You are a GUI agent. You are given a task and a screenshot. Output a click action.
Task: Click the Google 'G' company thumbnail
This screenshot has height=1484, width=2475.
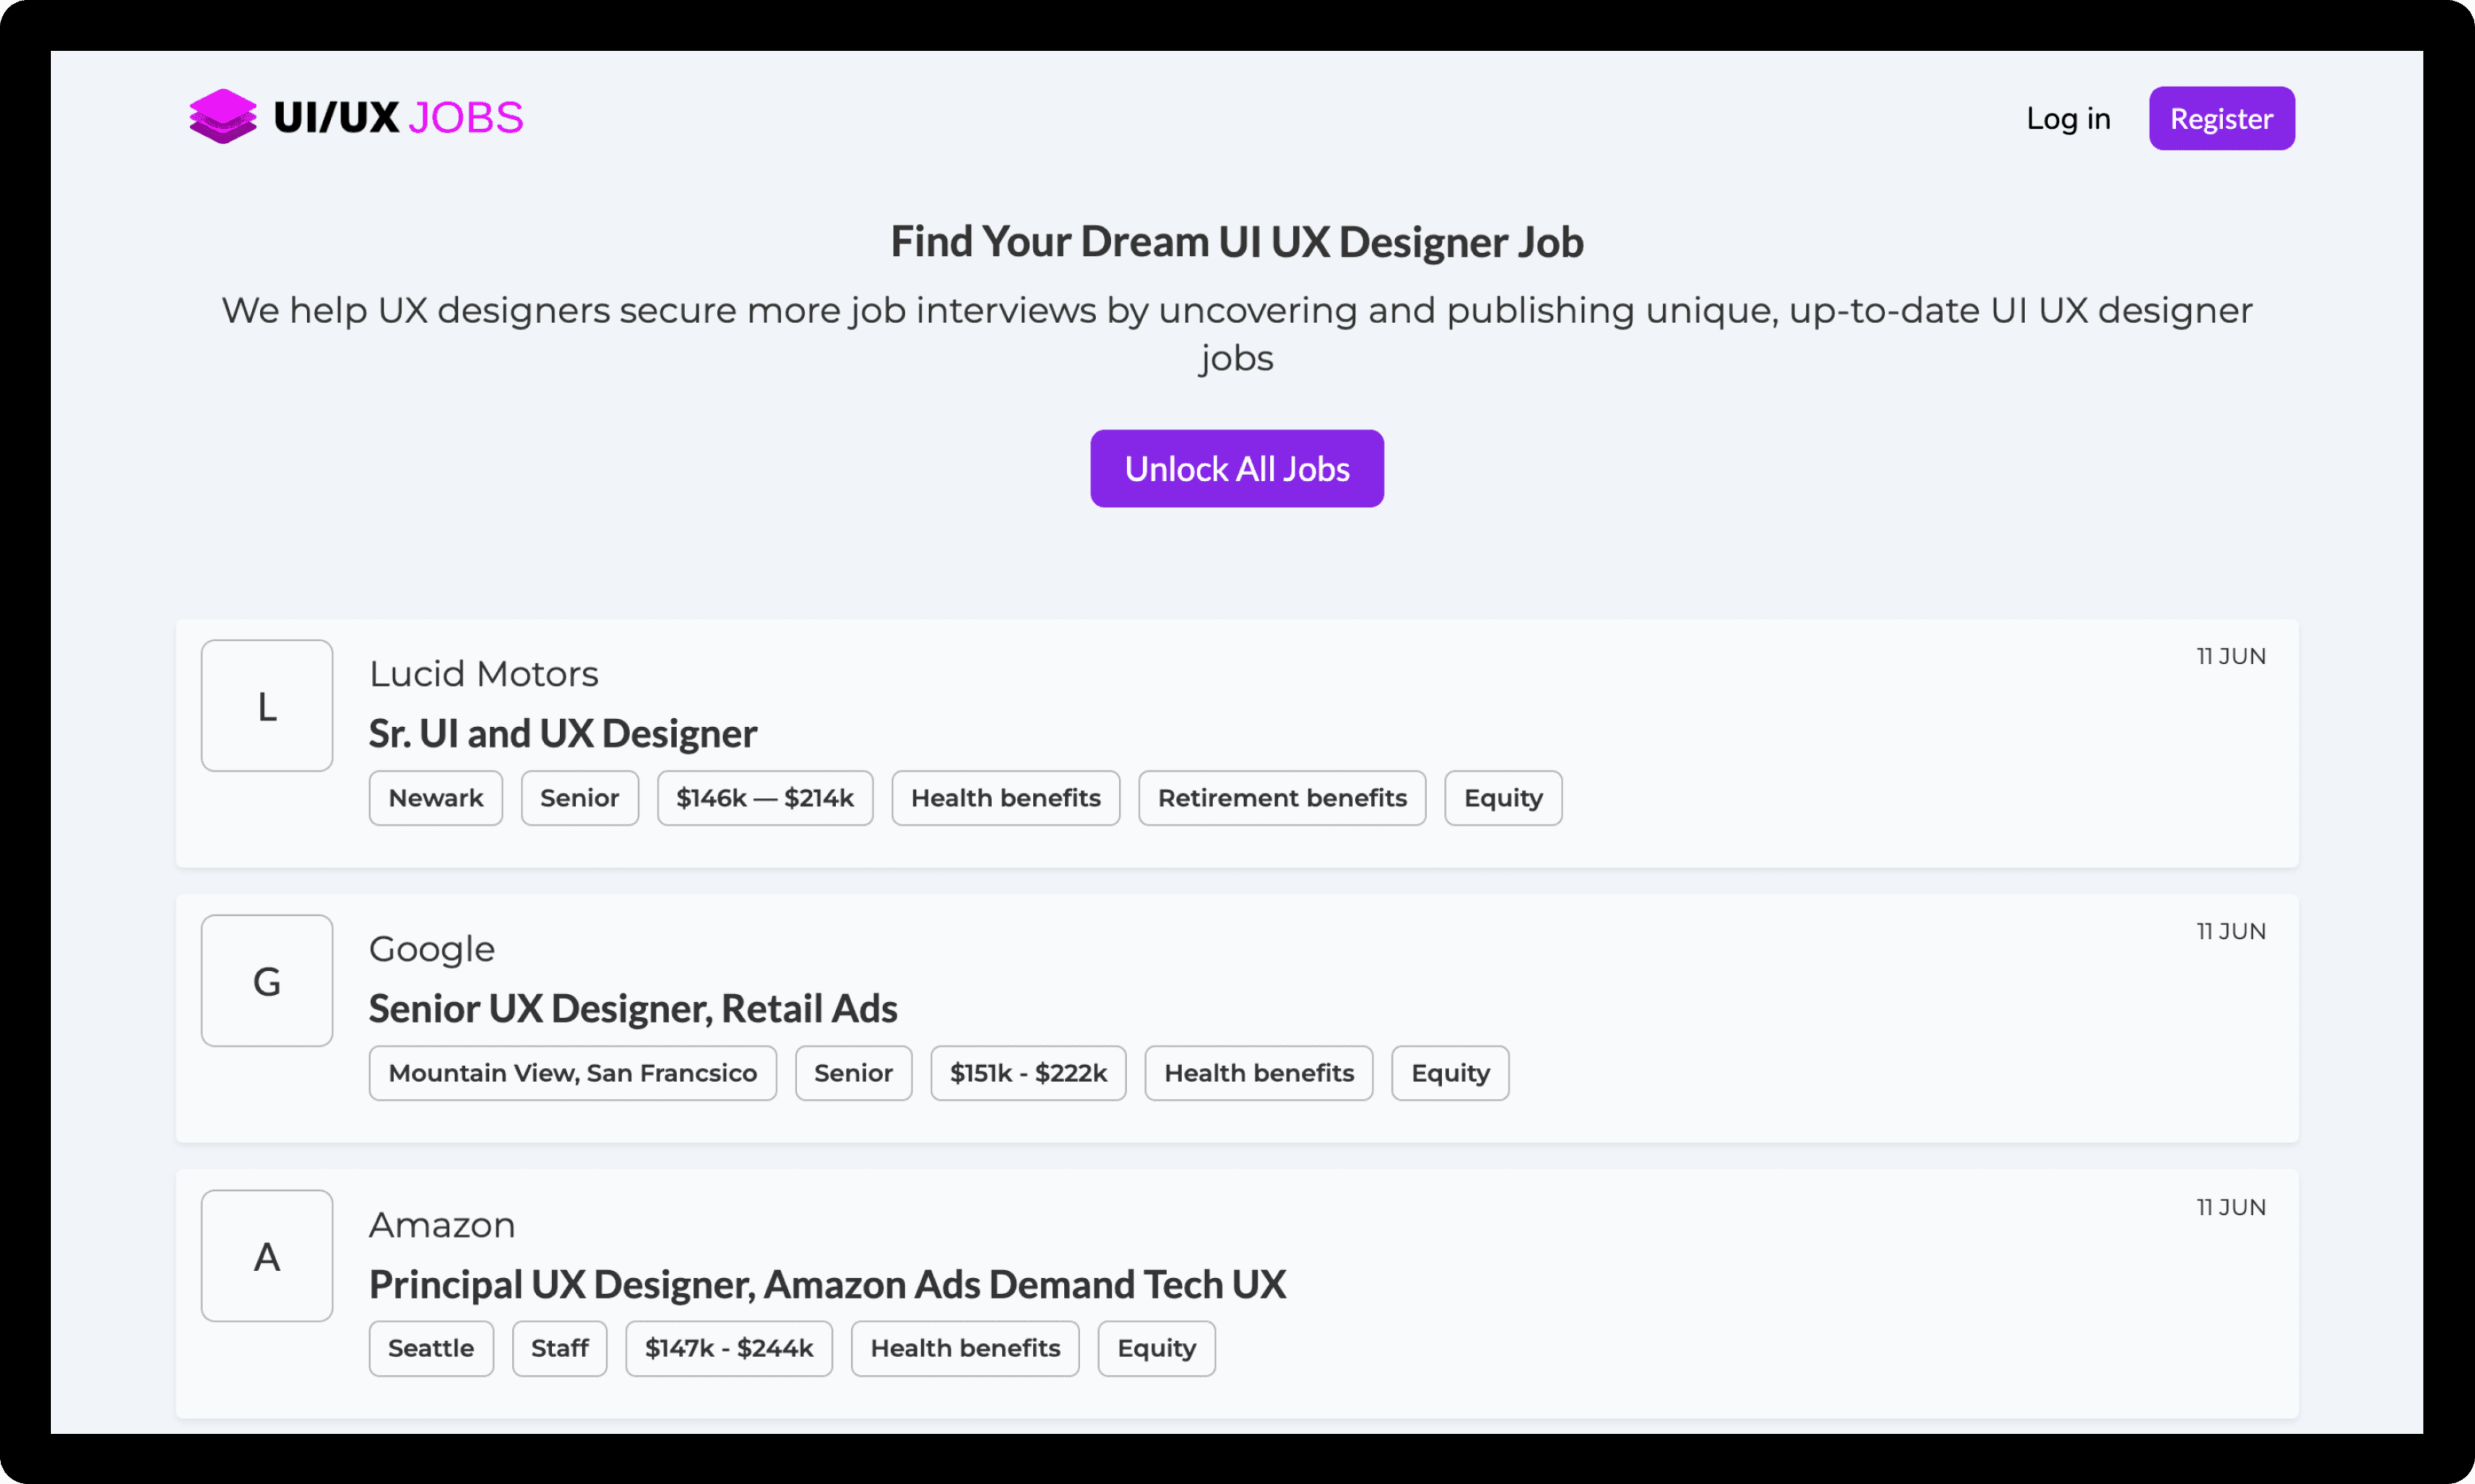tap(267, 981)
